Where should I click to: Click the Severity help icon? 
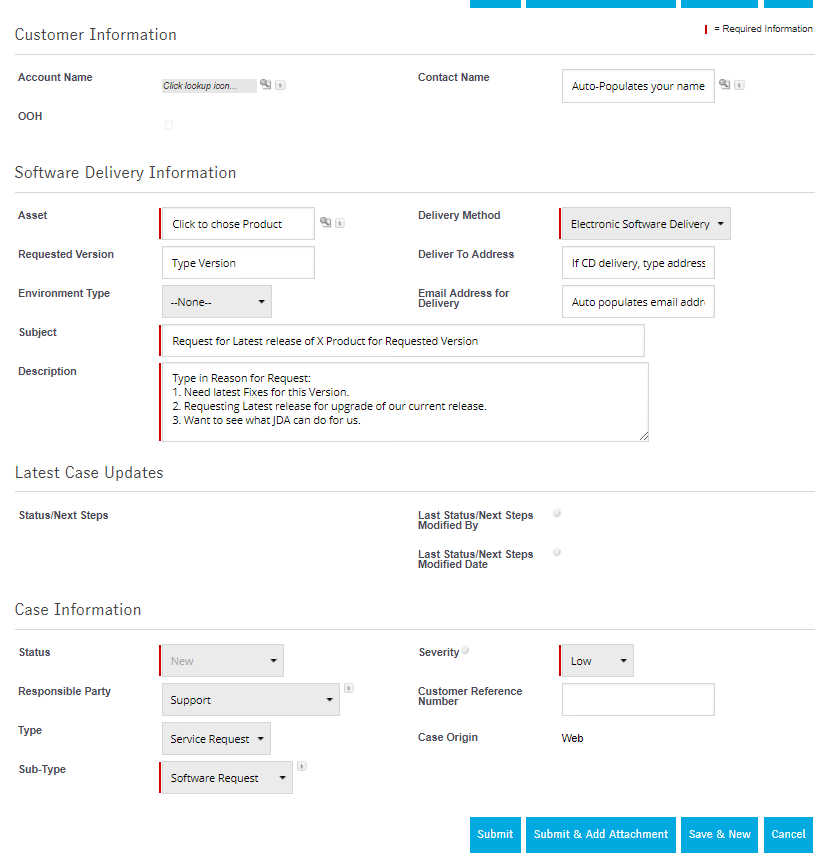click(465, 650)
